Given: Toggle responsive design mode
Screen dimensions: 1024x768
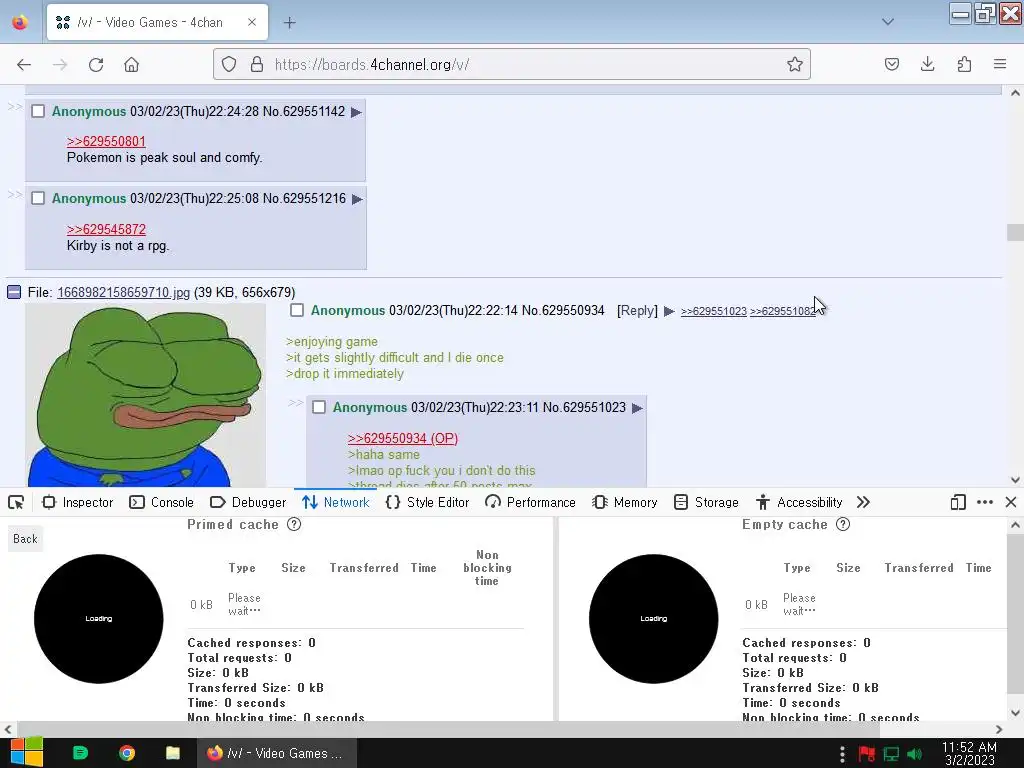Looking at the screenshot, I should (x=958, y=502).
